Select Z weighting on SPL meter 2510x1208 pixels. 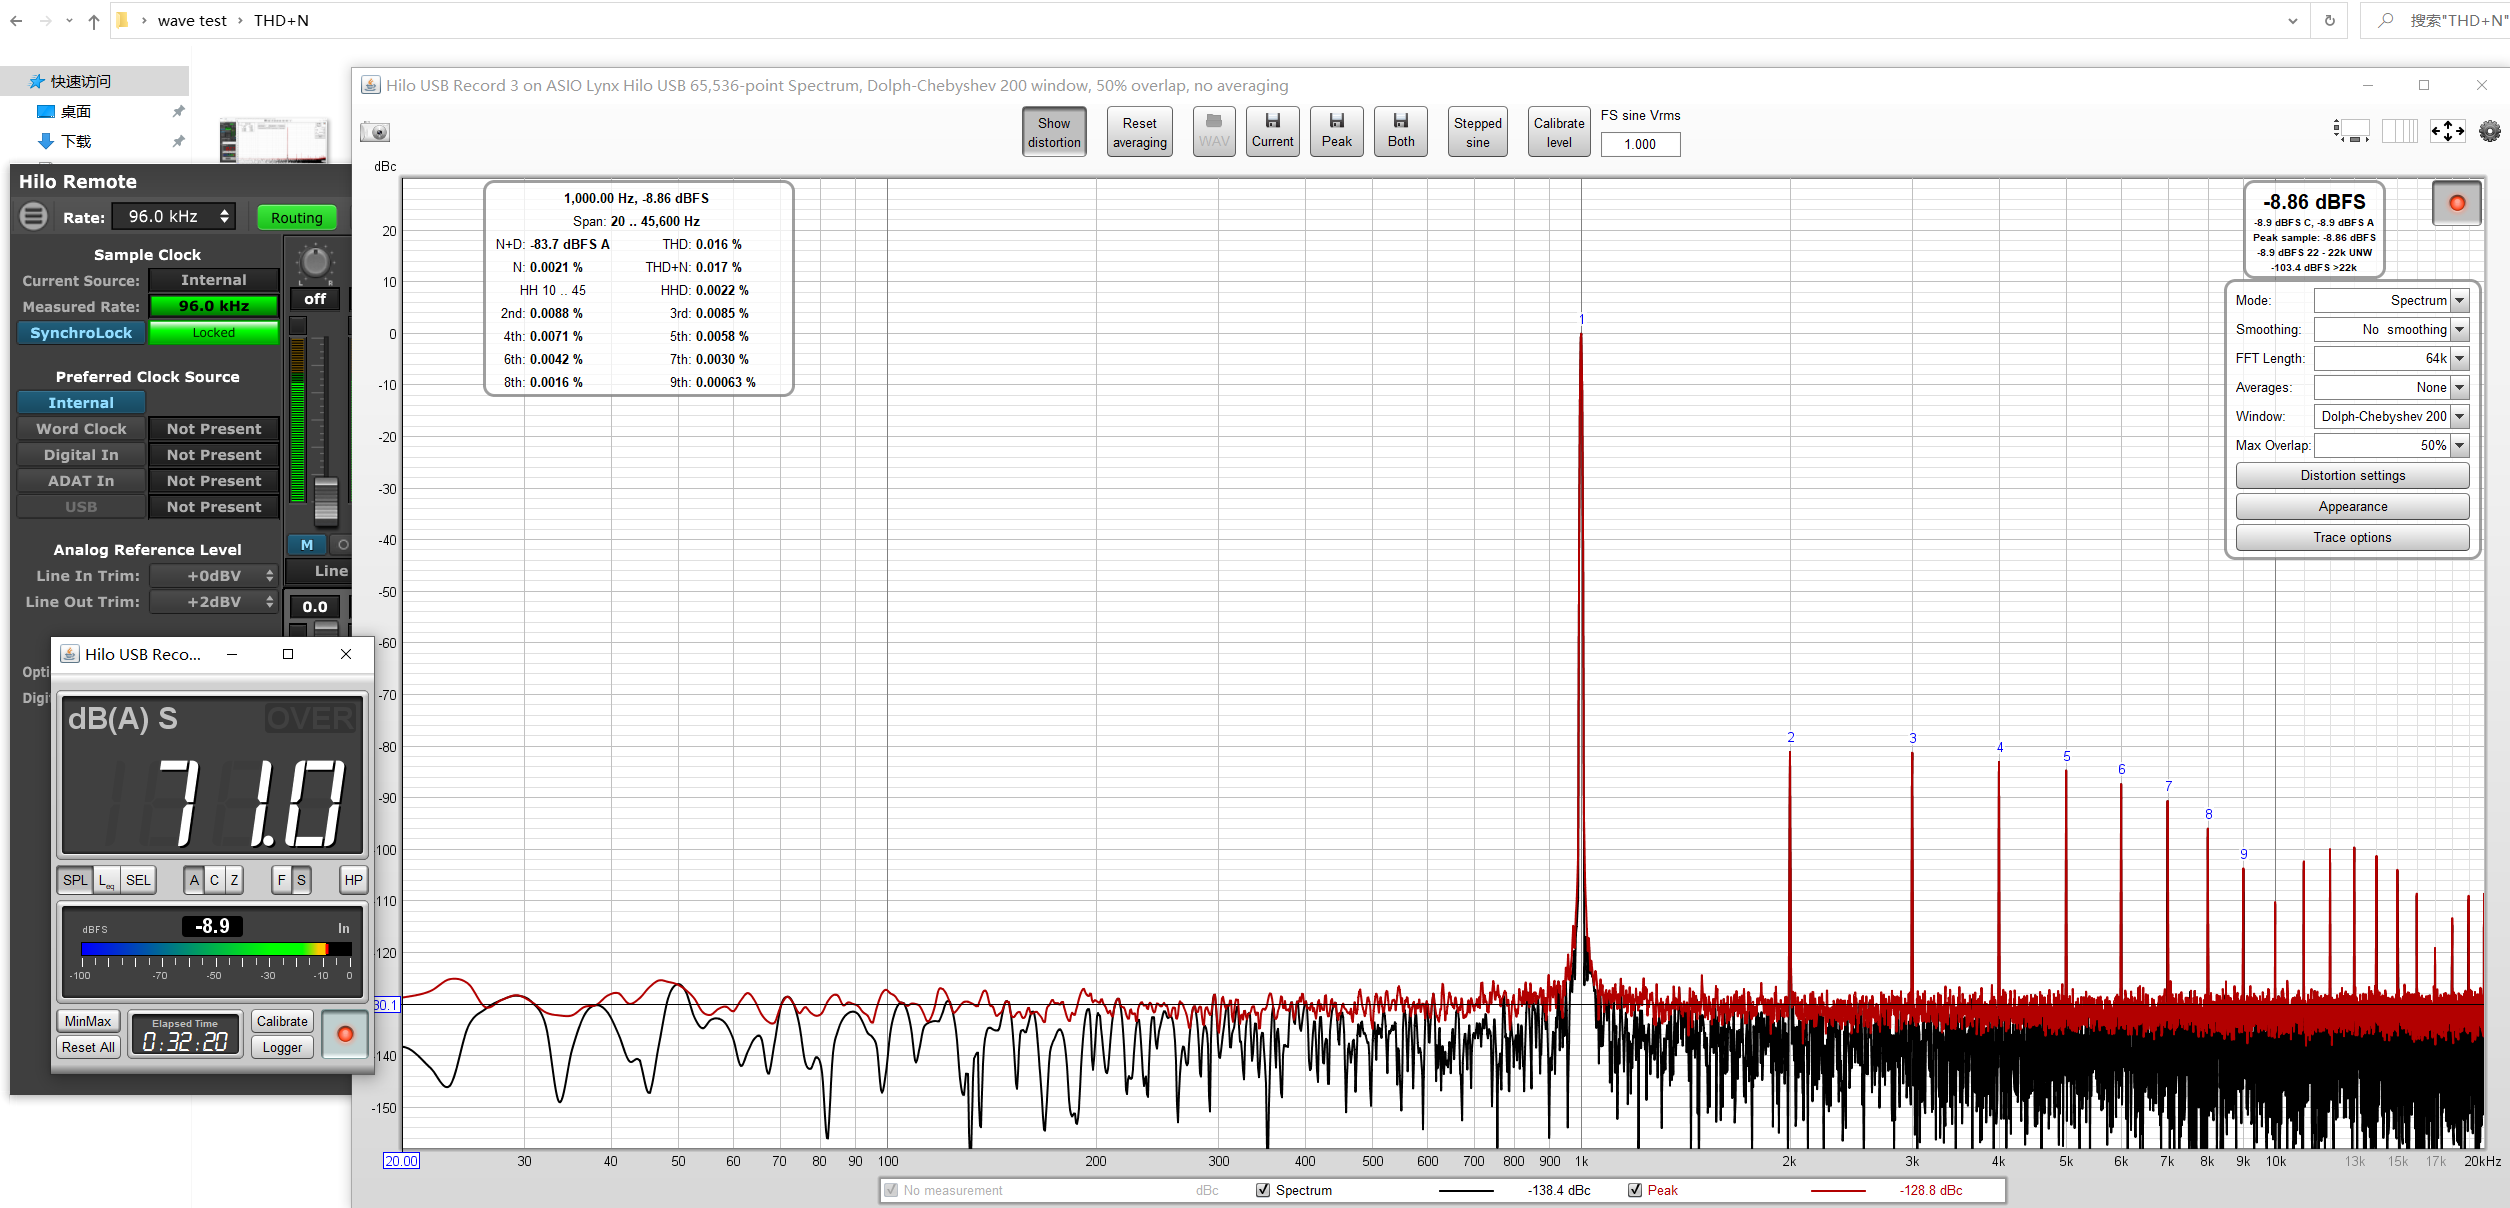[234, 880]
